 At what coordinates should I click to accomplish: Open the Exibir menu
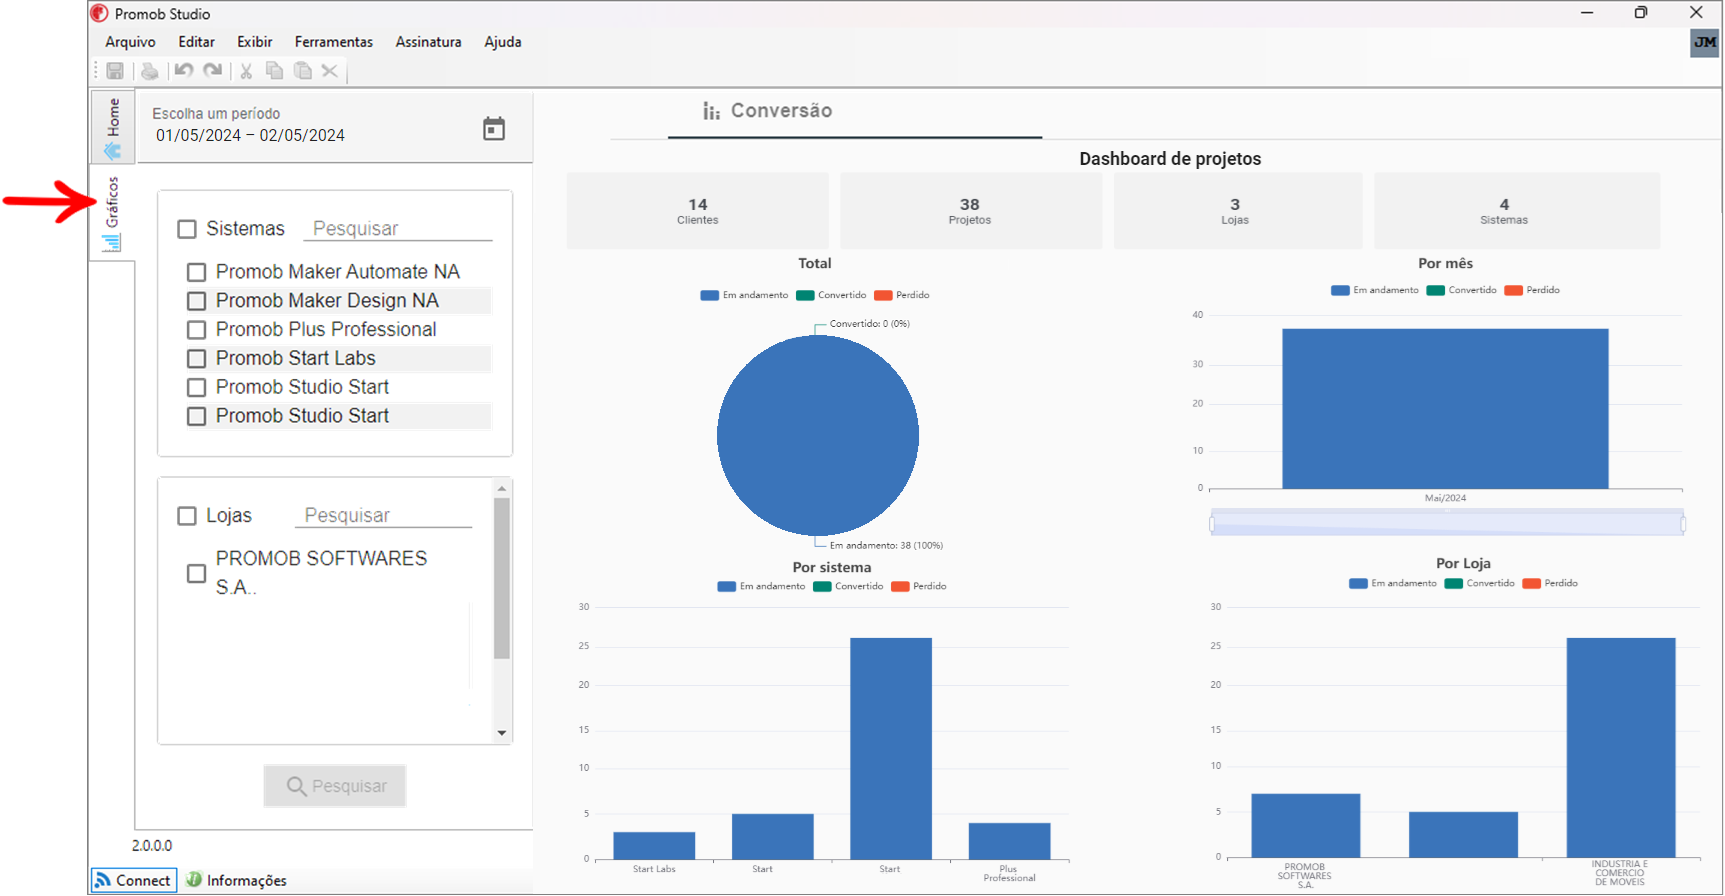point(254,42)
